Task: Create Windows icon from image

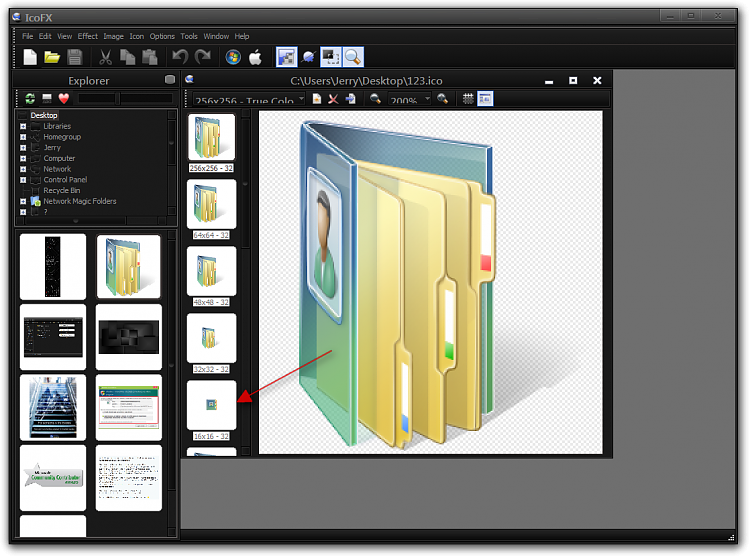Action: [233, 57]
